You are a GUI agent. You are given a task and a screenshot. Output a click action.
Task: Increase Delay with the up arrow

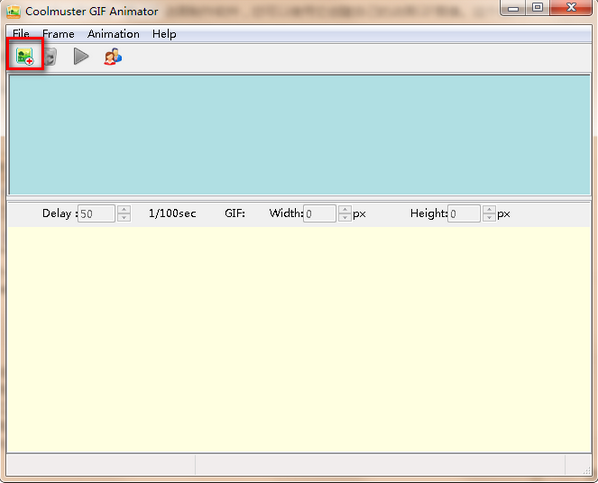pyautogui.click(x=124, y=209)
